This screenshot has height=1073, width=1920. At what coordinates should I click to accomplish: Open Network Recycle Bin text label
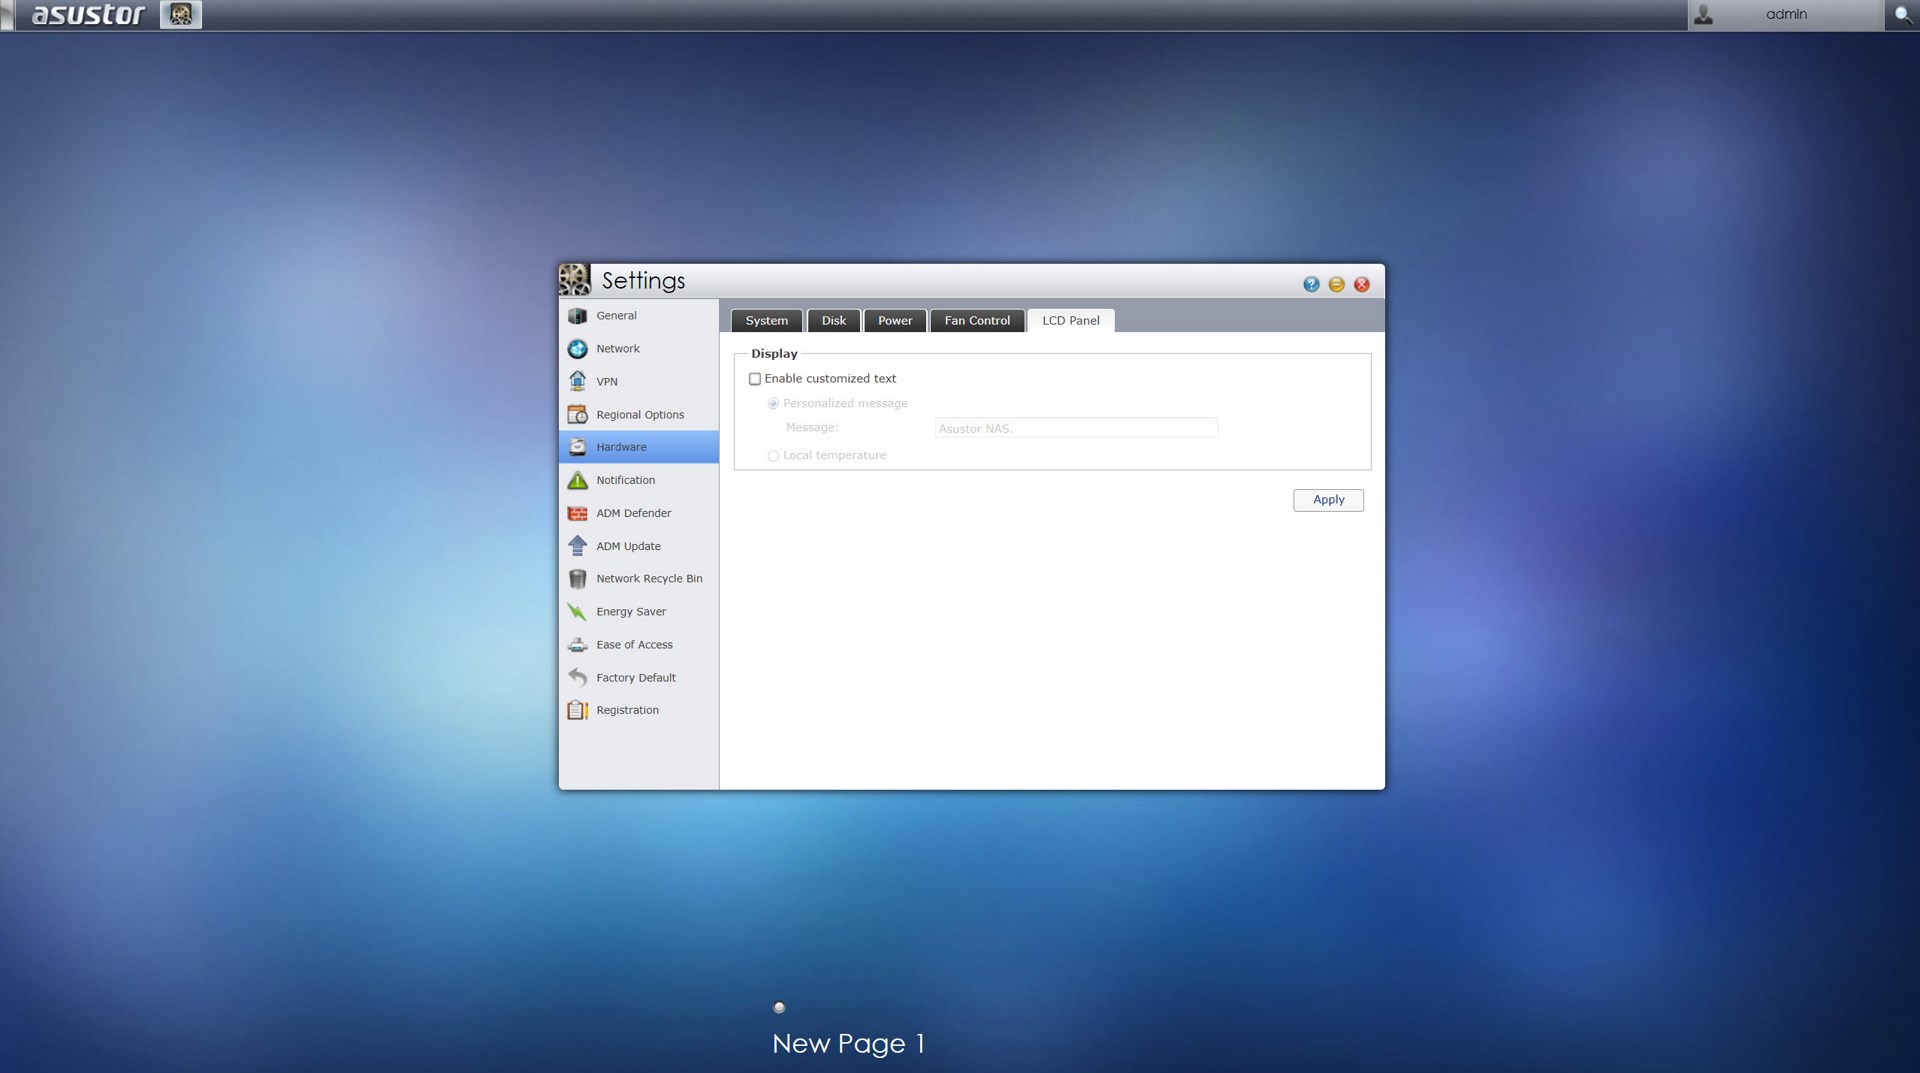(x=649, y=579)
